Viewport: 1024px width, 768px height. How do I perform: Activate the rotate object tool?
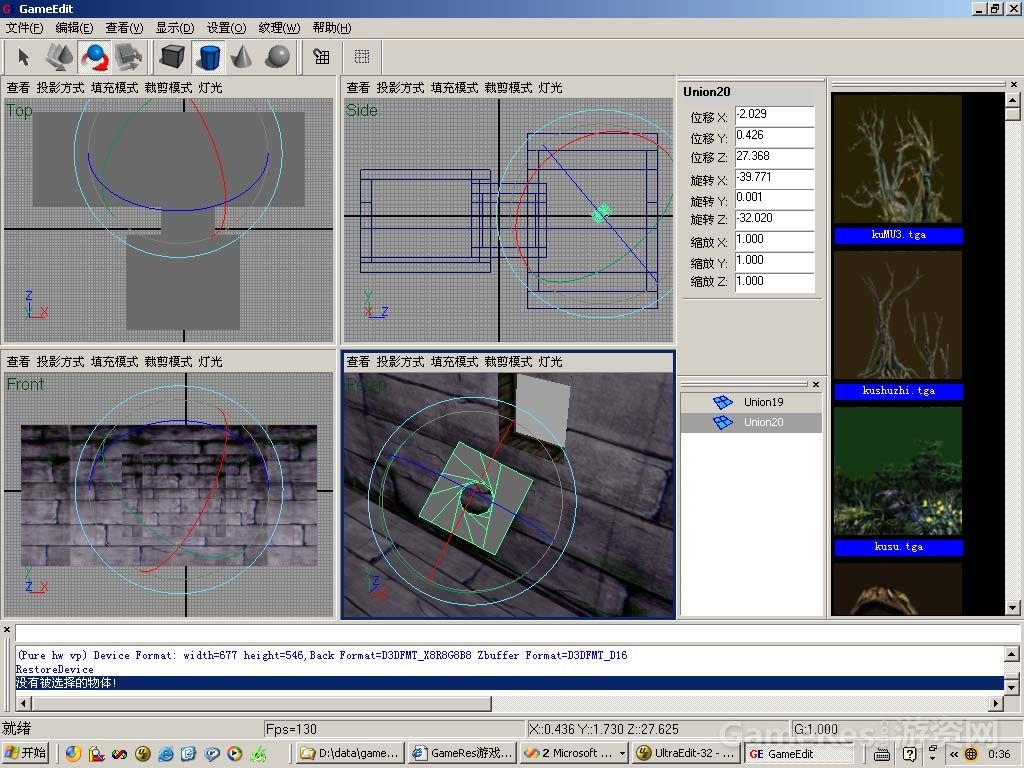[95, 57]
